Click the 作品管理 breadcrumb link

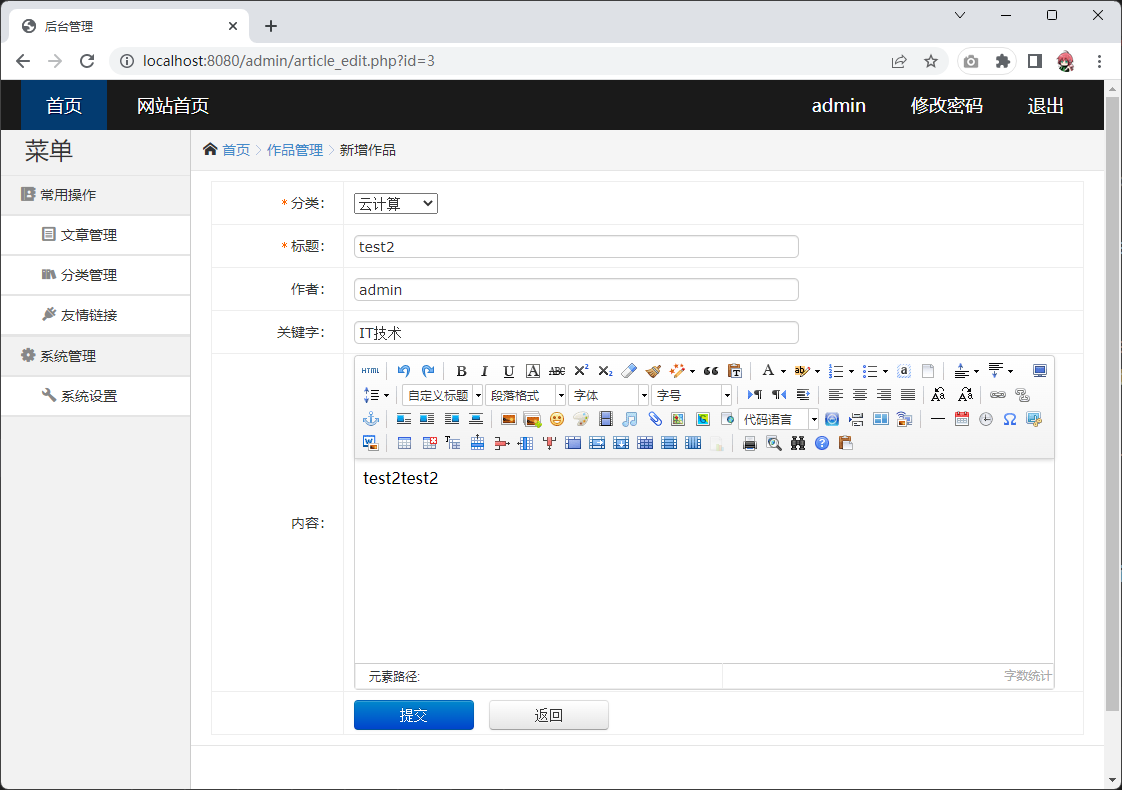295,150
